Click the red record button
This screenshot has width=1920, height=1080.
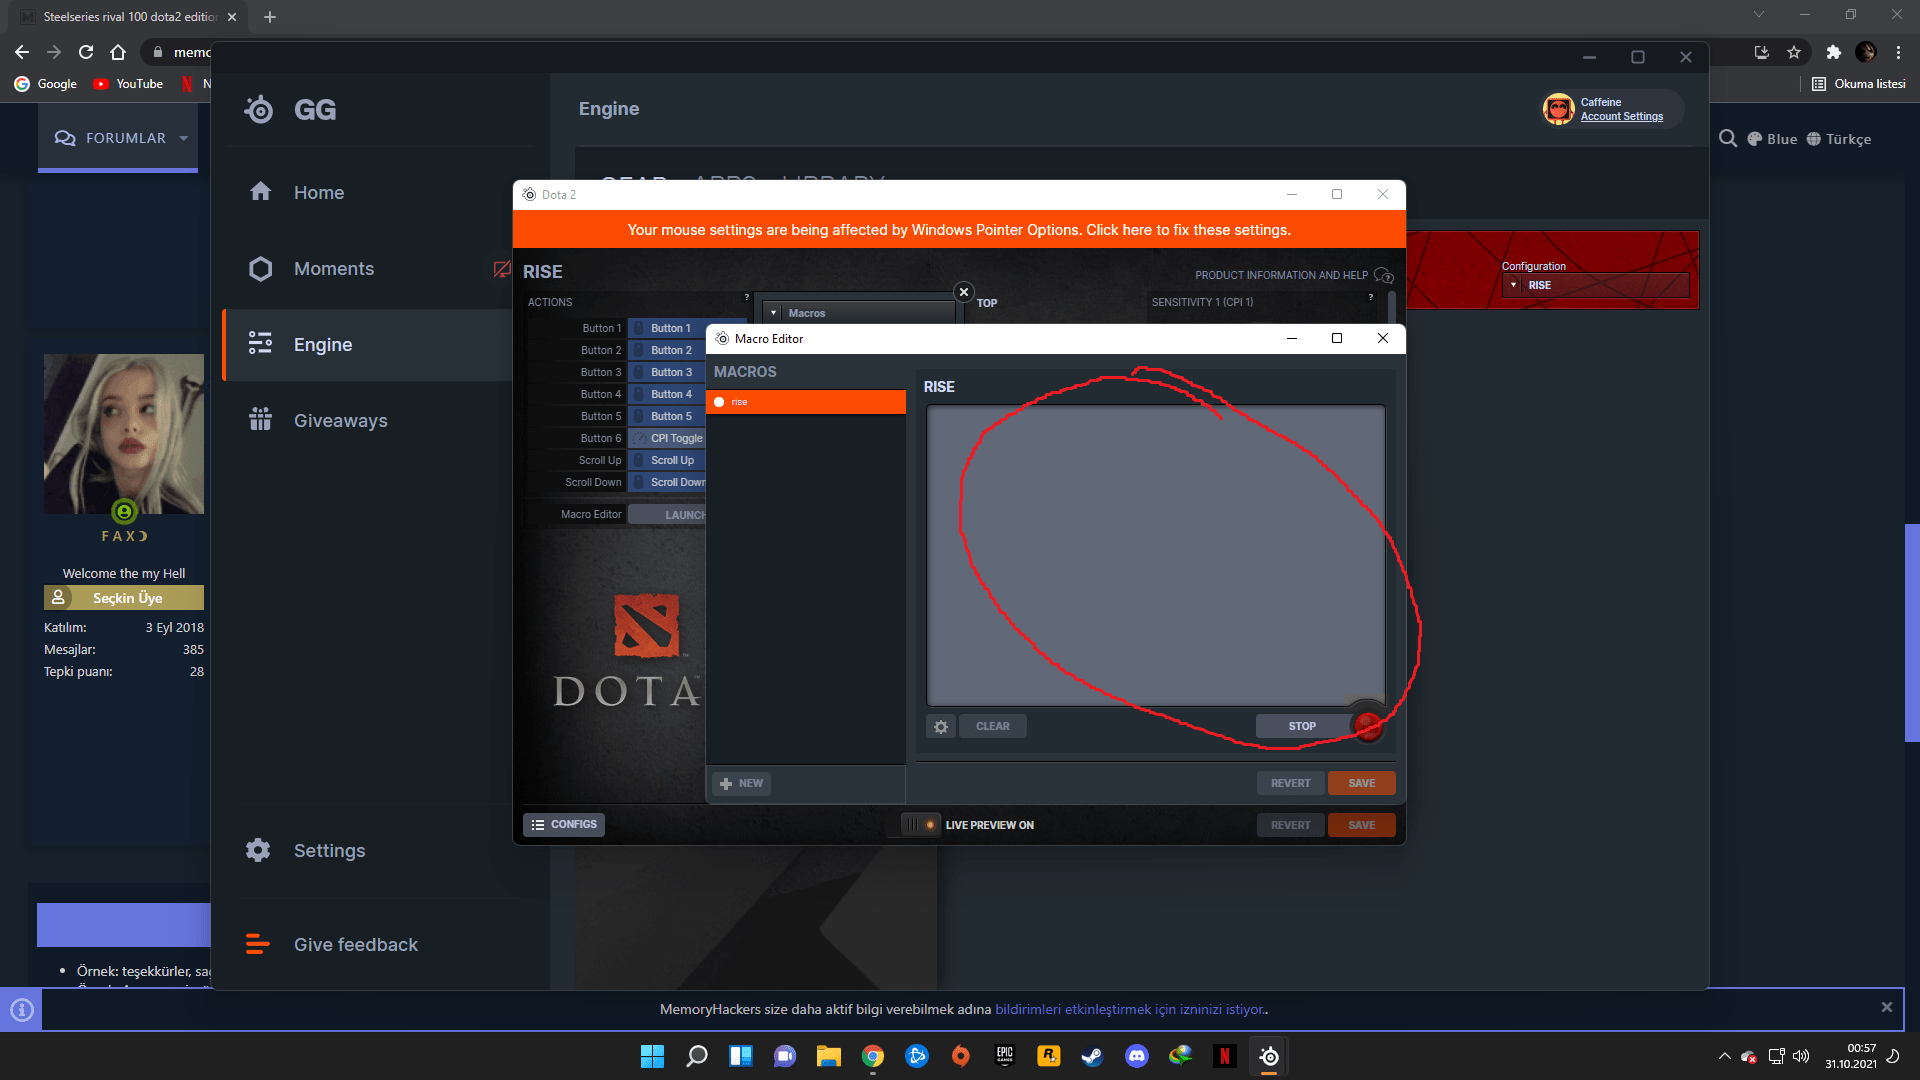click(1367, 727)
